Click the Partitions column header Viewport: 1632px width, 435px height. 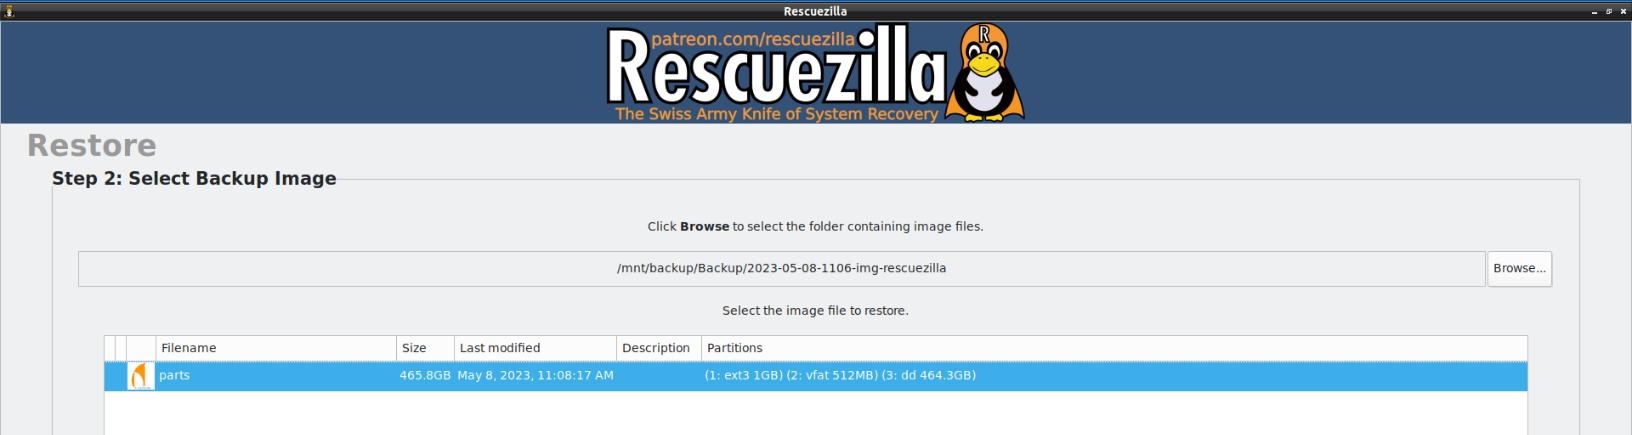coord(1114,348)
